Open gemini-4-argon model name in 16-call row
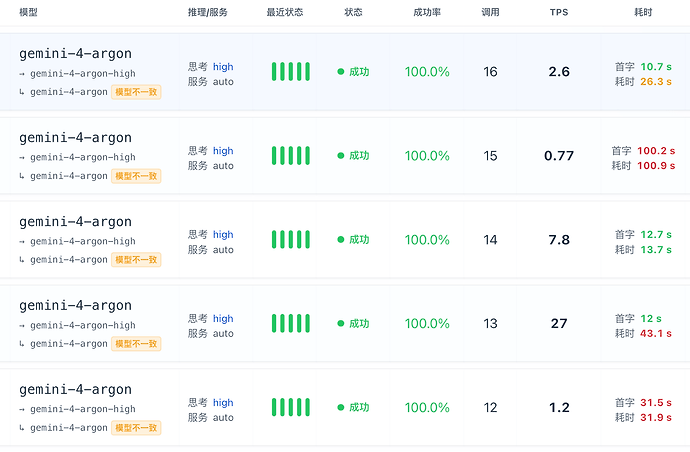The width and height of the screenshot is (690, 452). [75, 54]
